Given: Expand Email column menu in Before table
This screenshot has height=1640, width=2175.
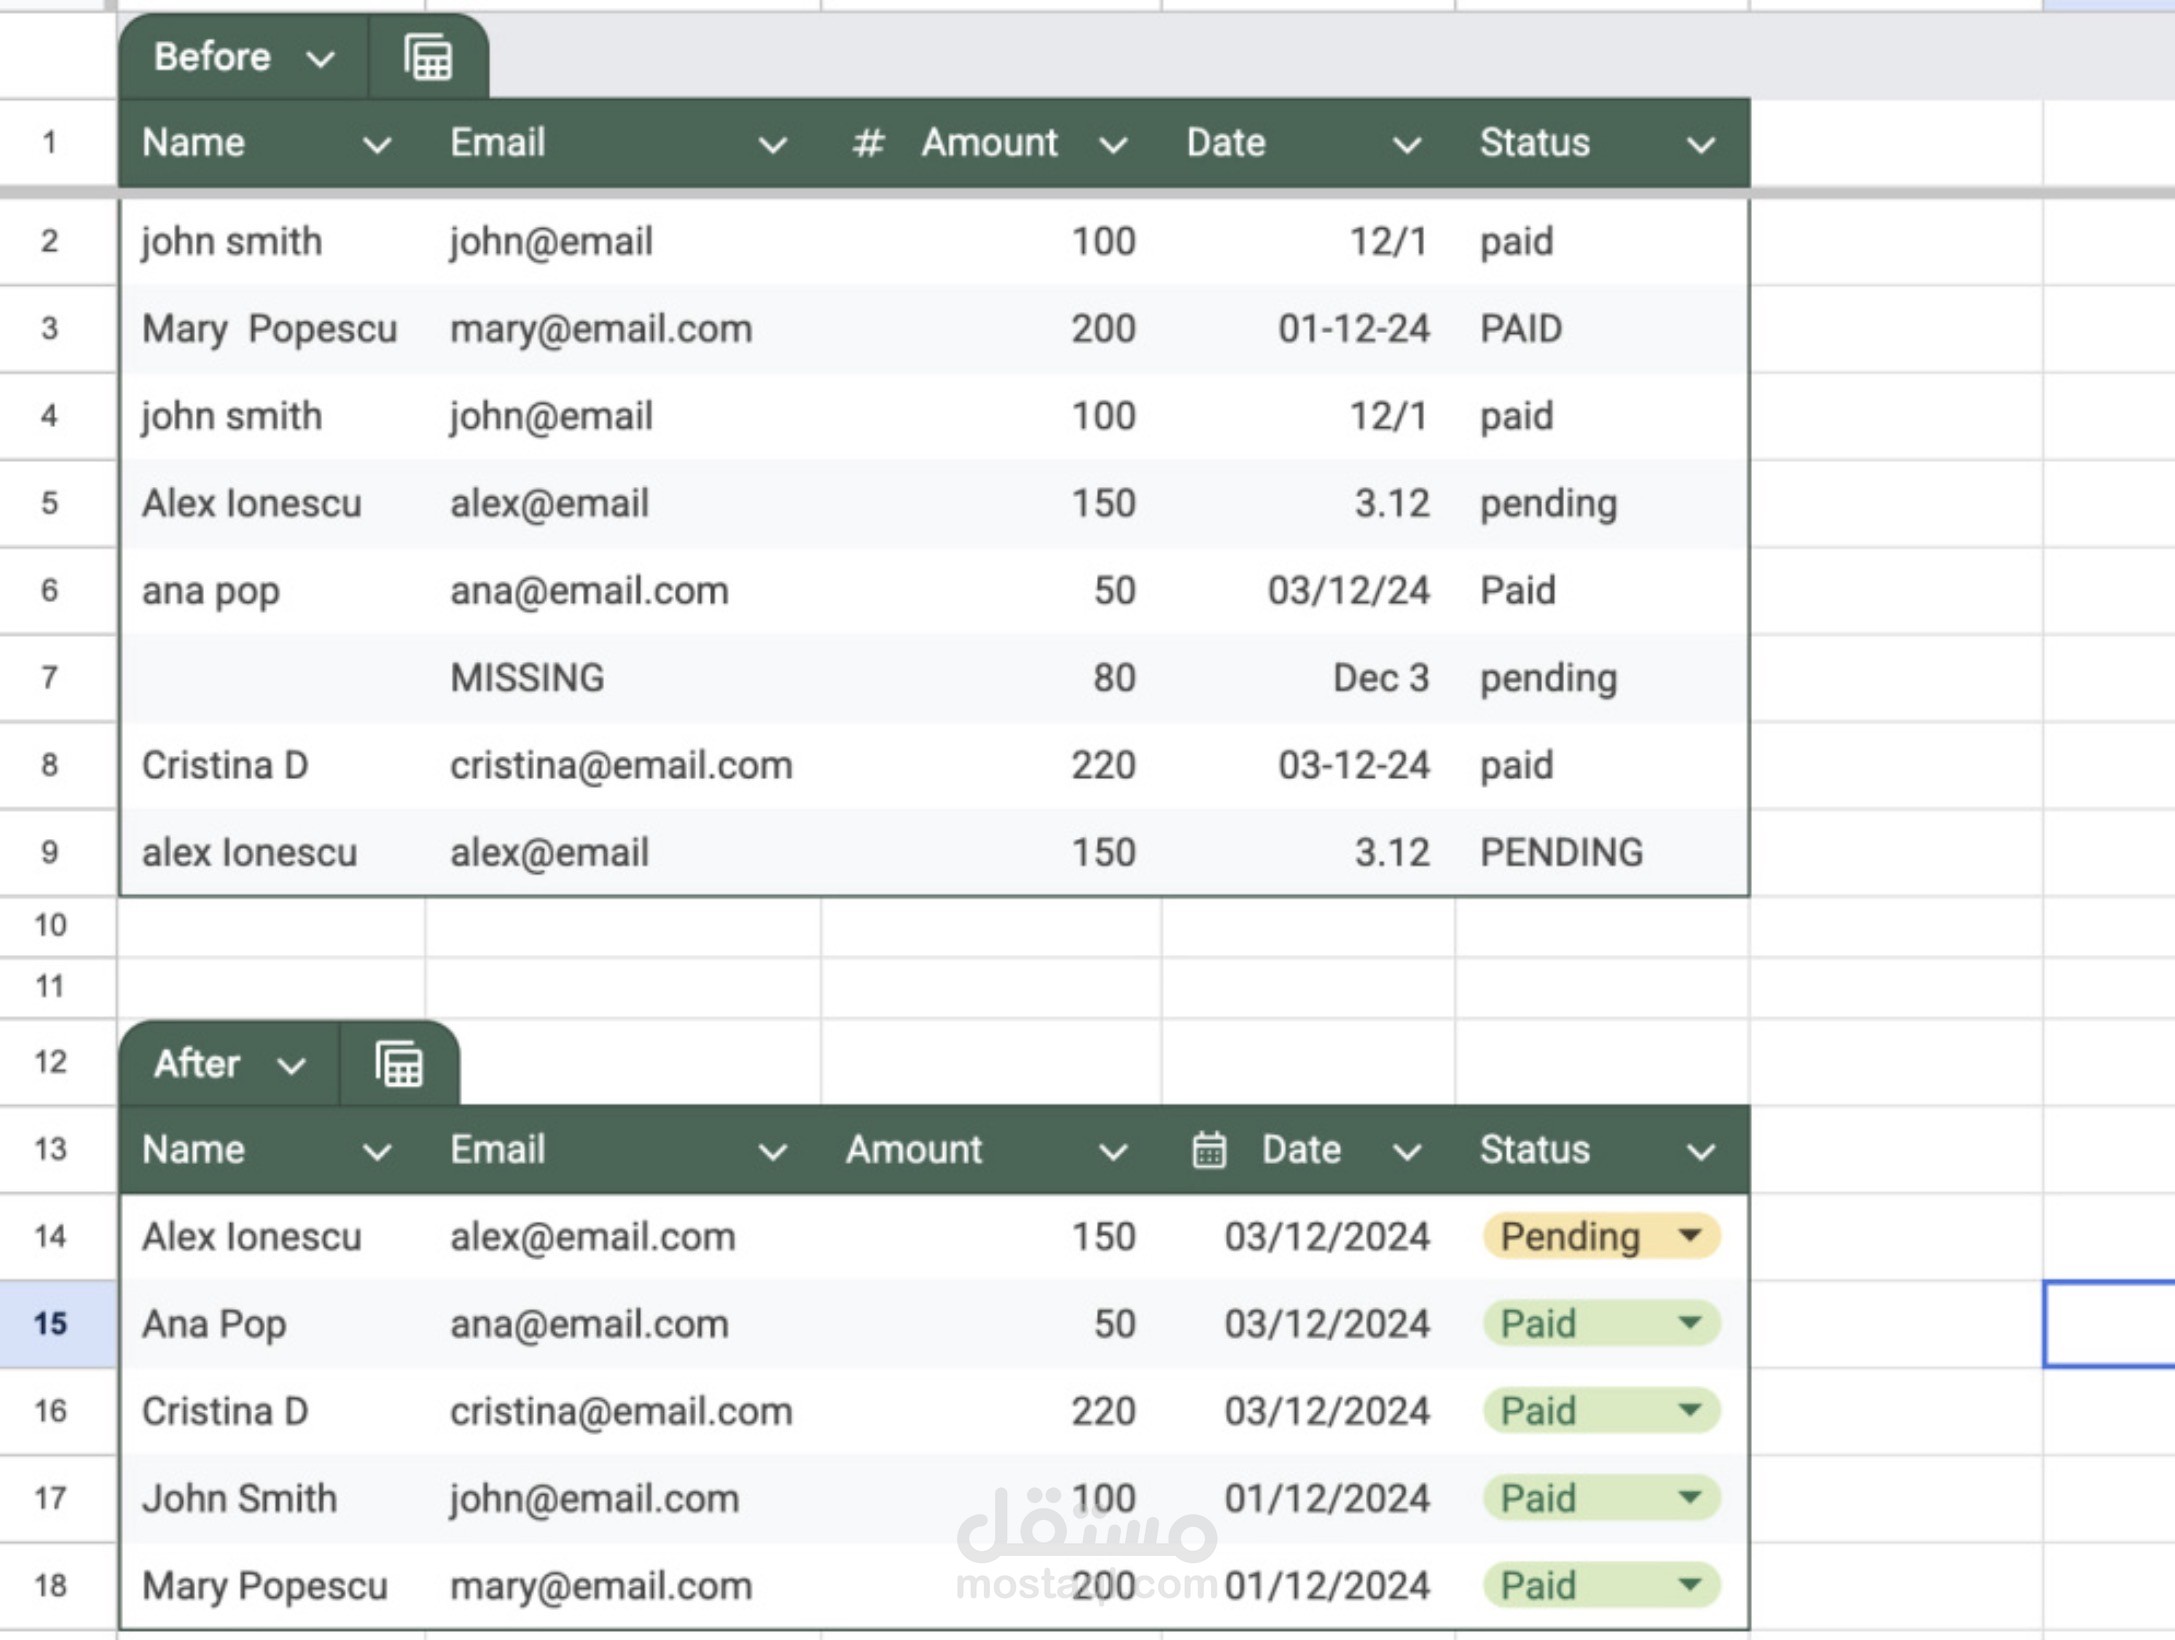Looking at the screenshot, I should click(772, 145).
